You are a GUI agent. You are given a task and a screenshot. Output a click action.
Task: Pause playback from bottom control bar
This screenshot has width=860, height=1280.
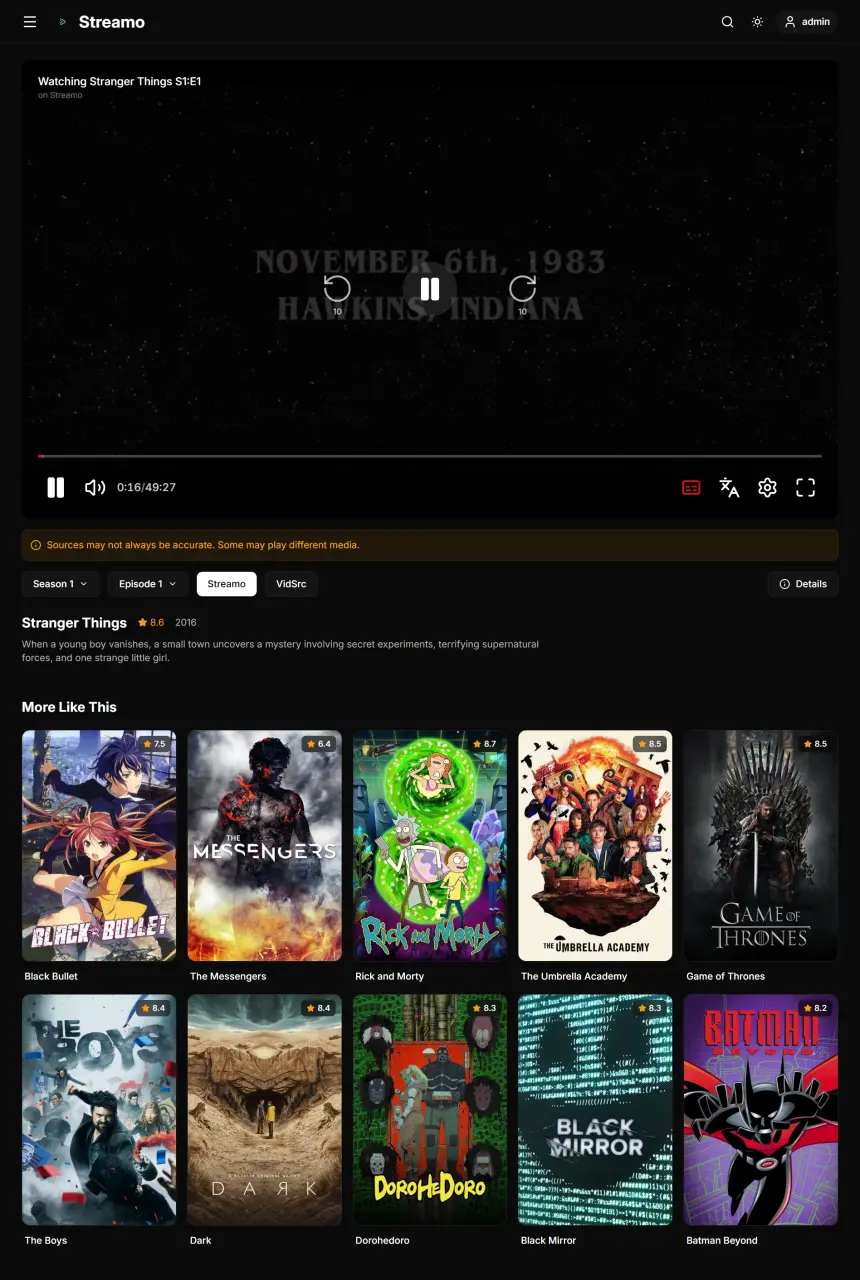(x=56, y=487)
